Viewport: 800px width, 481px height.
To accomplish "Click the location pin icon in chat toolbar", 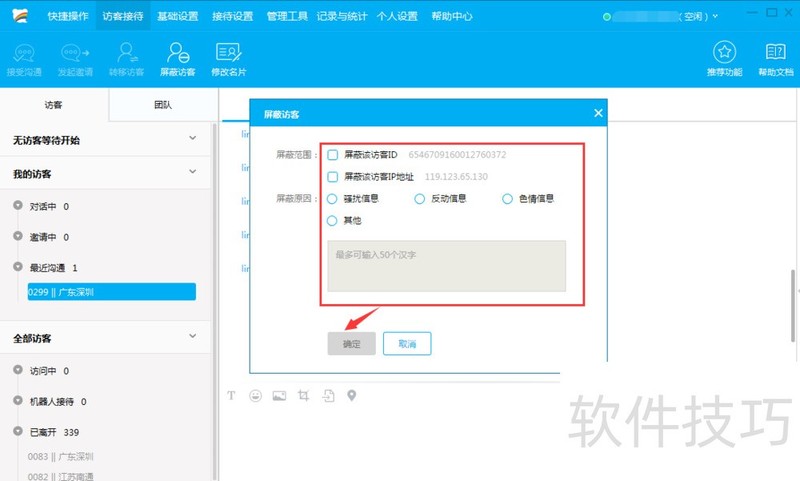I will [x=352, y=396].
